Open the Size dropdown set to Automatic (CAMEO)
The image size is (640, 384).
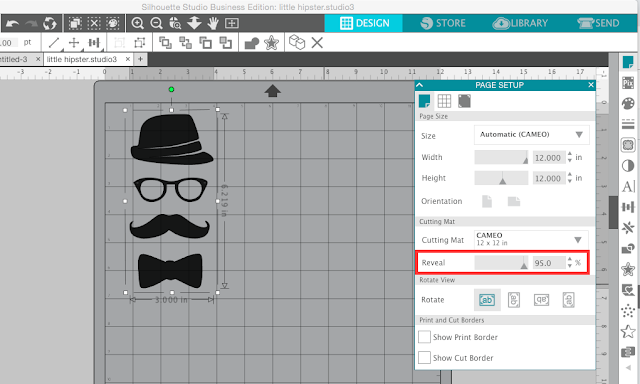point(531,135)
